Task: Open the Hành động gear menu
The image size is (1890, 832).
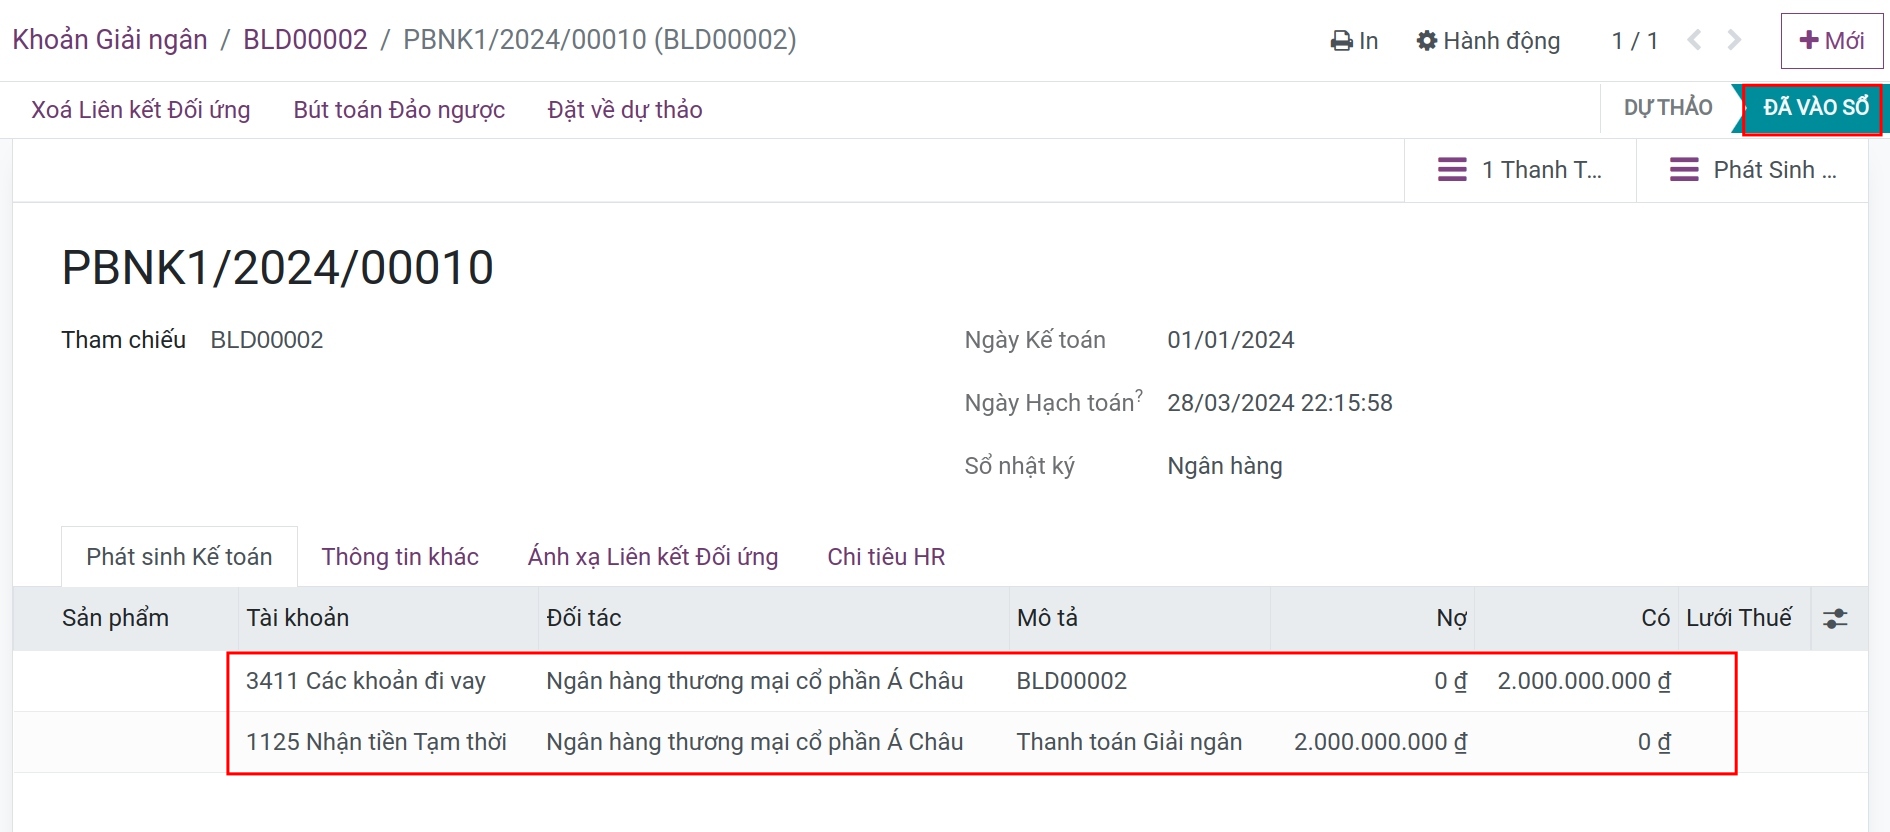Action: 1488,41
